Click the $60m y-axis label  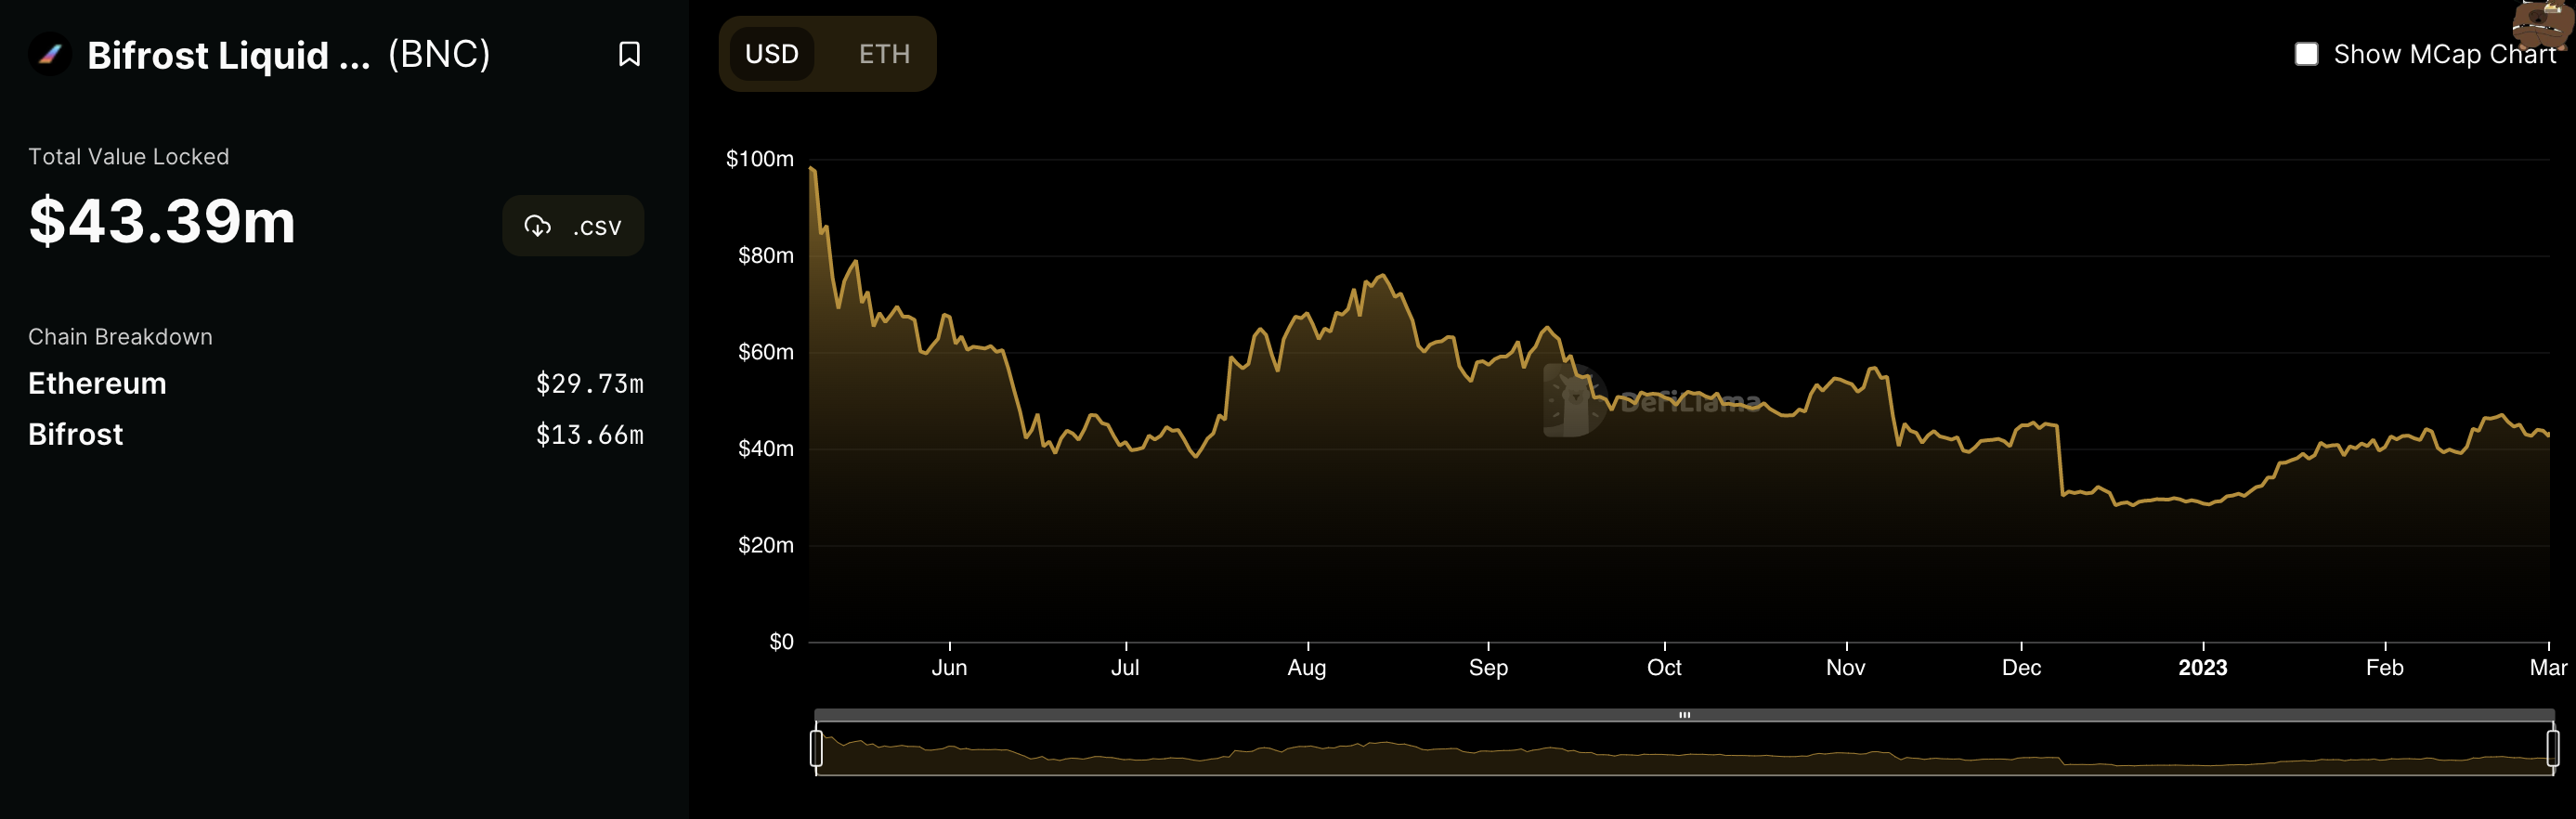[766, 352]
